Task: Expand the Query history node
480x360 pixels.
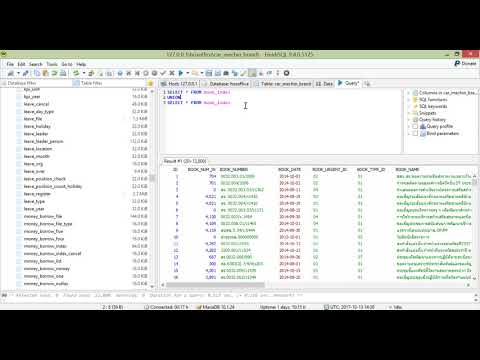Action: 409,119
